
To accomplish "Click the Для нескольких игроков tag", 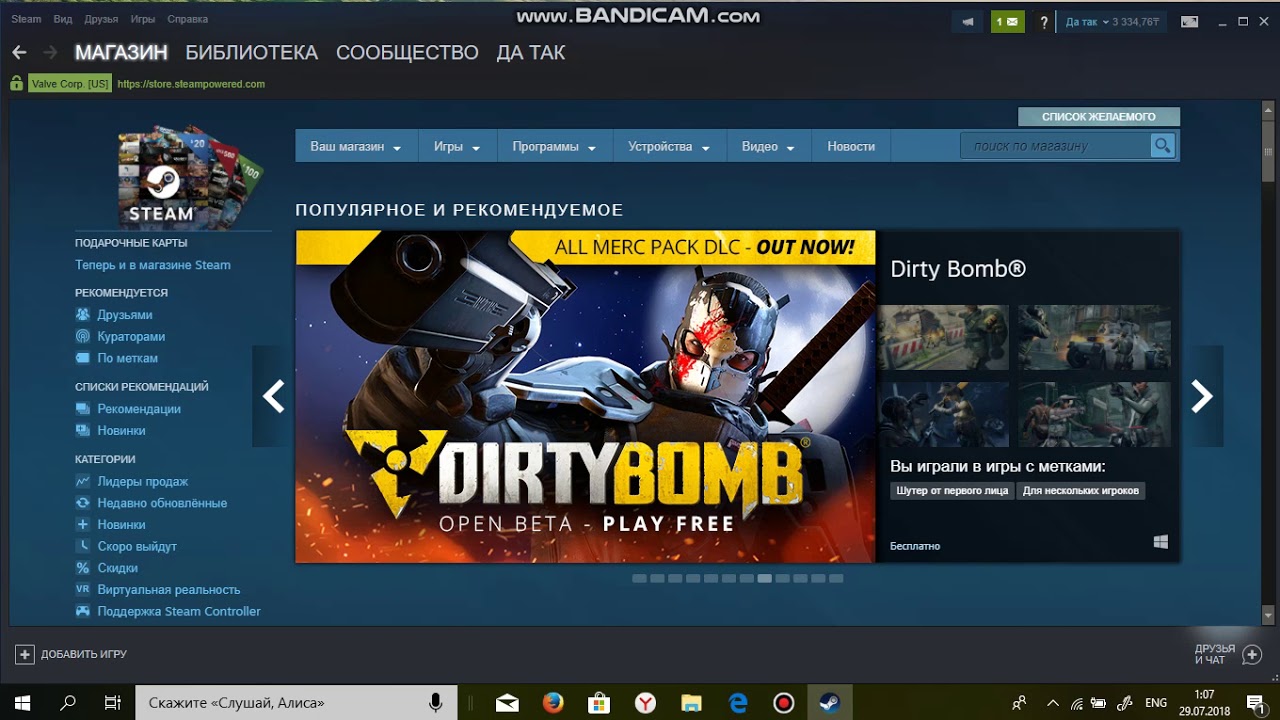I will pos(1080,491).
